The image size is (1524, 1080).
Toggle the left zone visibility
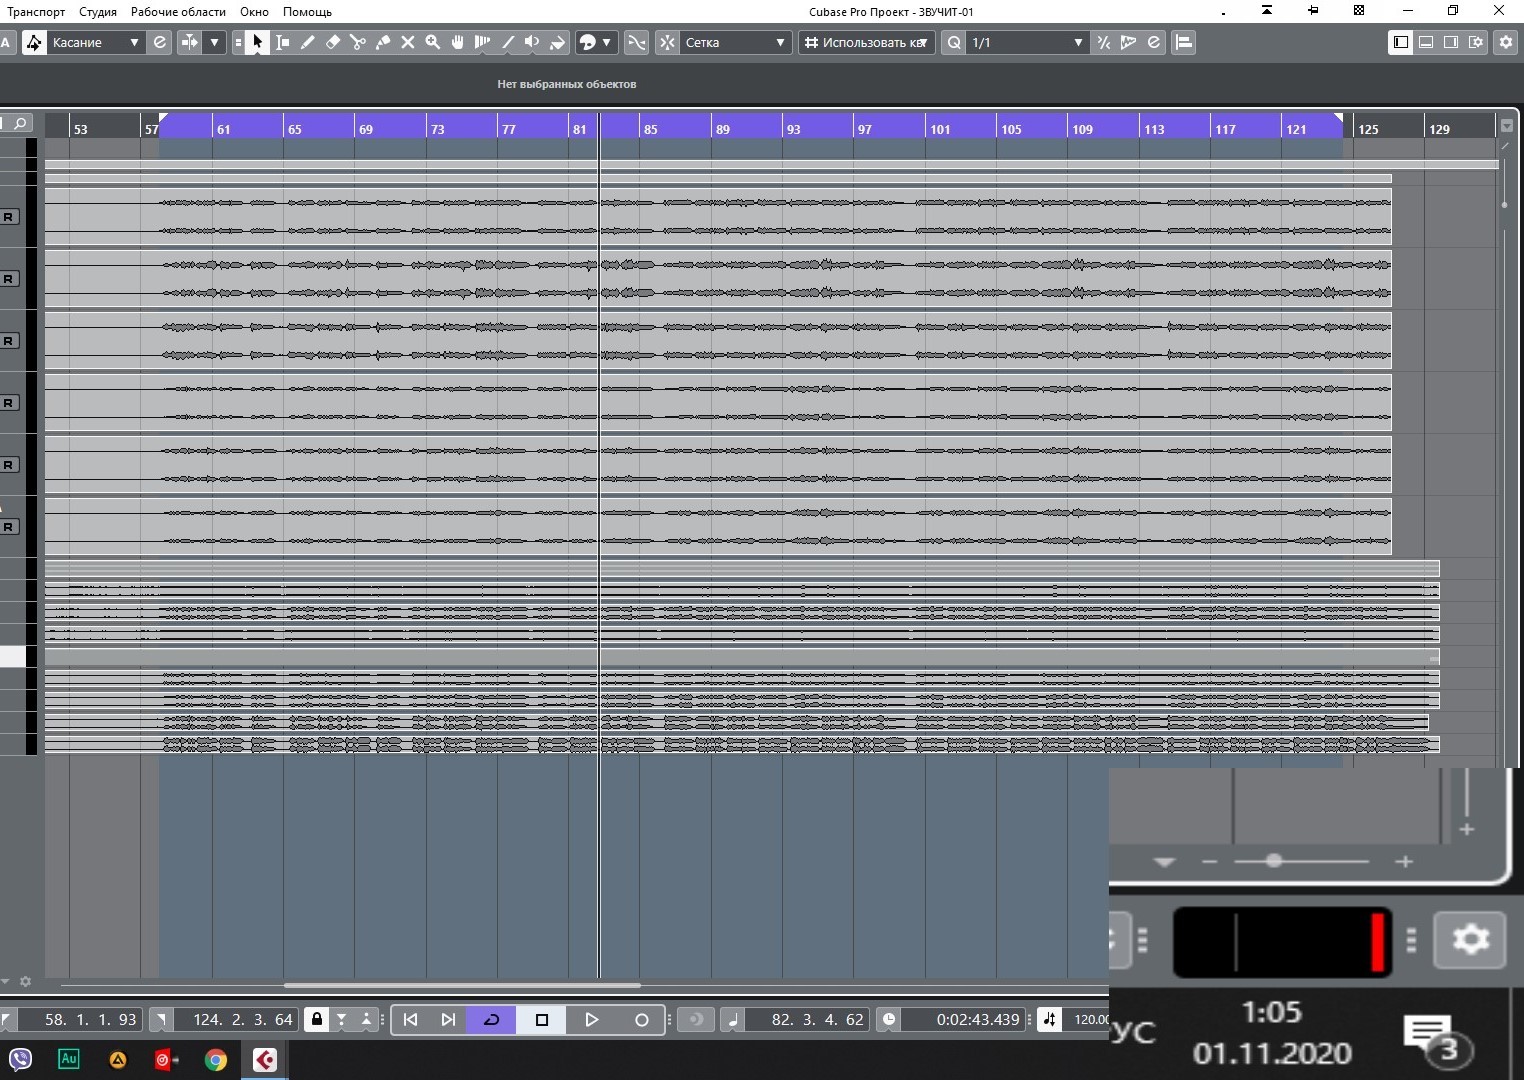tap(1401, 42)
